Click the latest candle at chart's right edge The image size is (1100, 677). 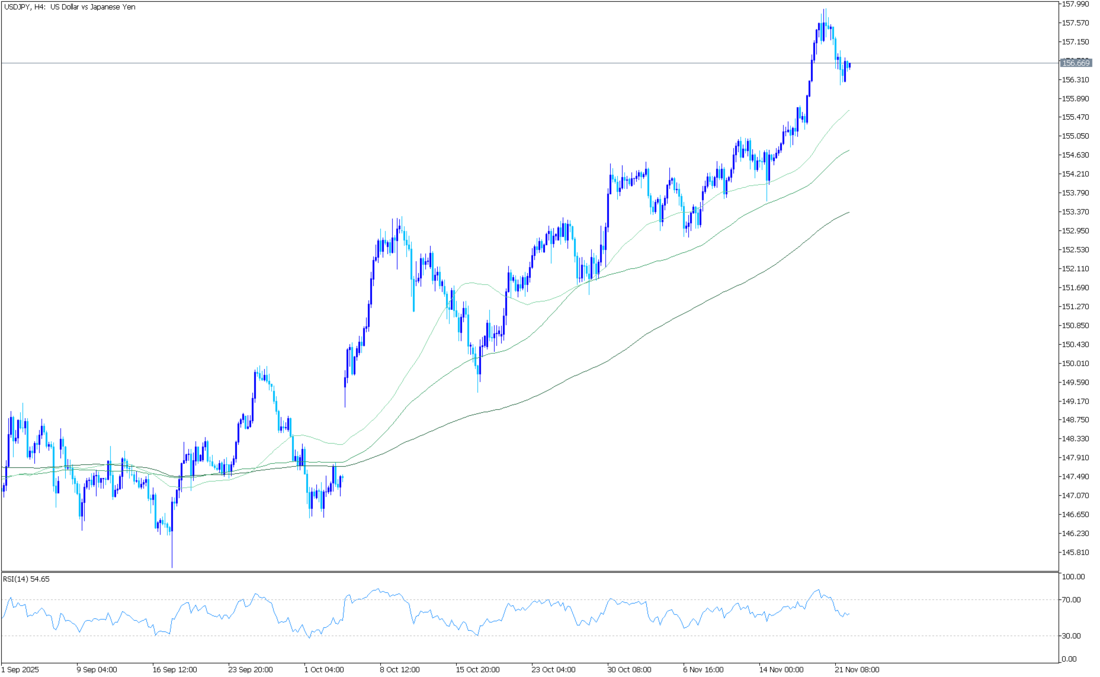[848, 66]
